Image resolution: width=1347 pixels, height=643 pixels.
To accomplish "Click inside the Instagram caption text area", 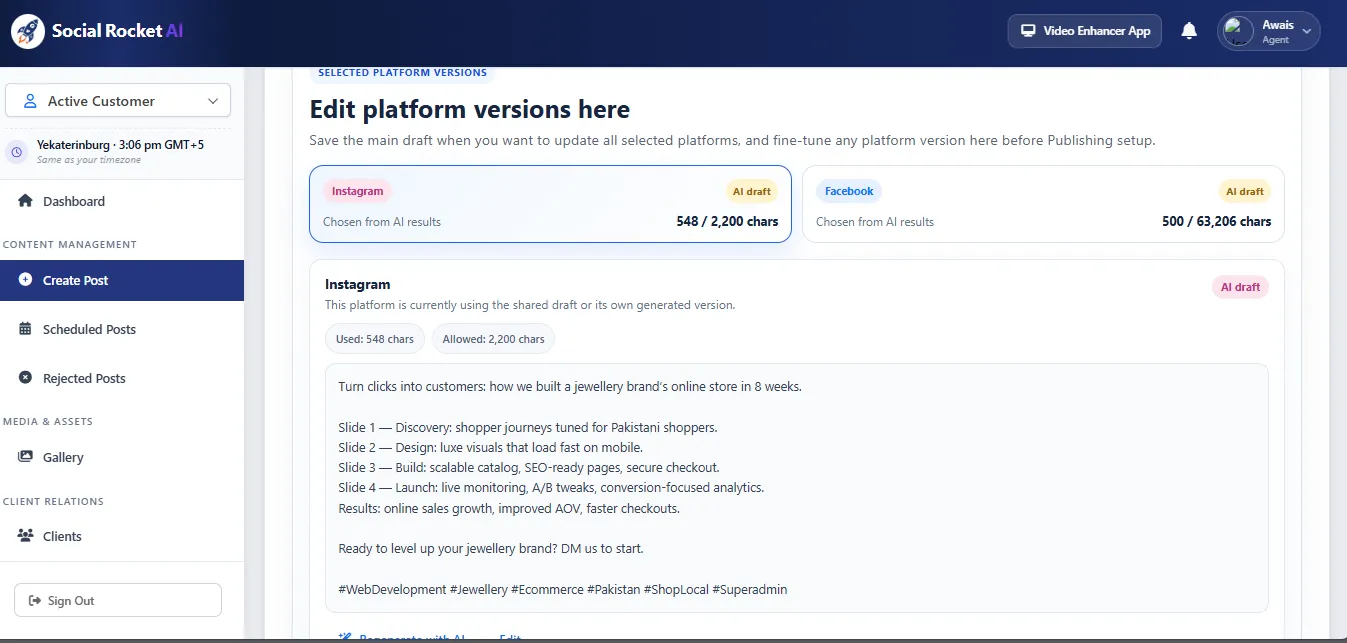I will pos(796,488).
